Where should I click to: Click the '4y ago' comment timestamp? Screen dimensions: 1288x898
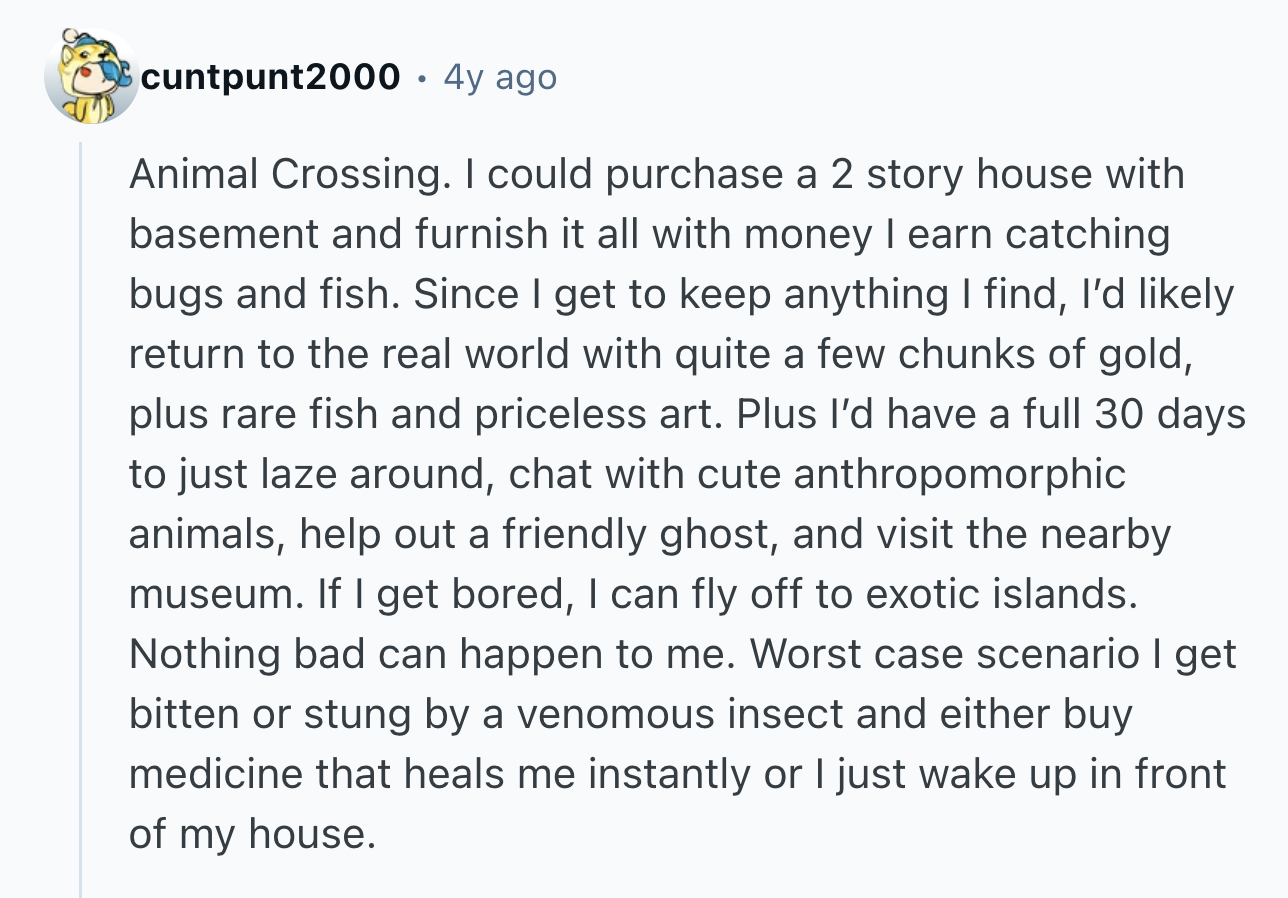(x=500, y=77)
